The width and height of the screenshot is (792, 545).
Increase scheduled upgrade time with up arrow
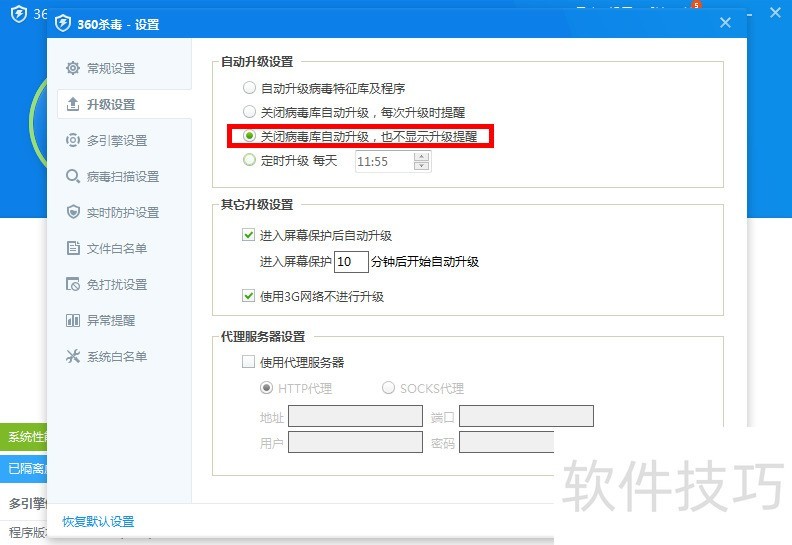tap(421, 157)
